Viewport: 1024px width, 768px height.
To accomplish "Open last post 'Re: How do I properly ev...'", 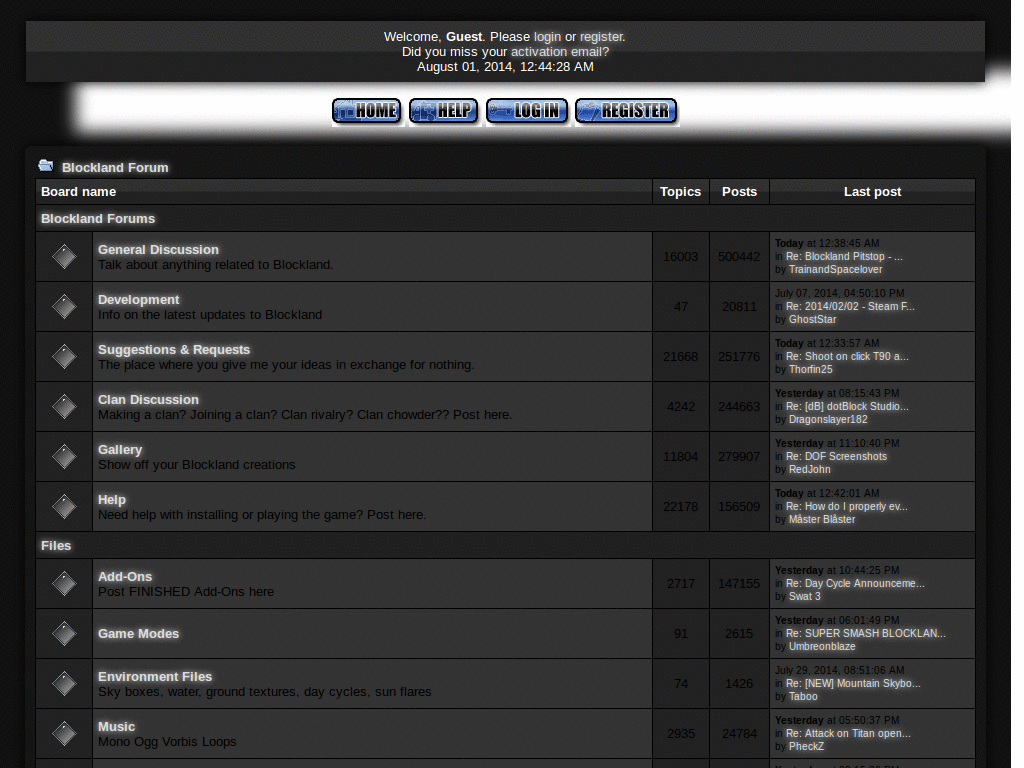I will [x=846, y=506].
